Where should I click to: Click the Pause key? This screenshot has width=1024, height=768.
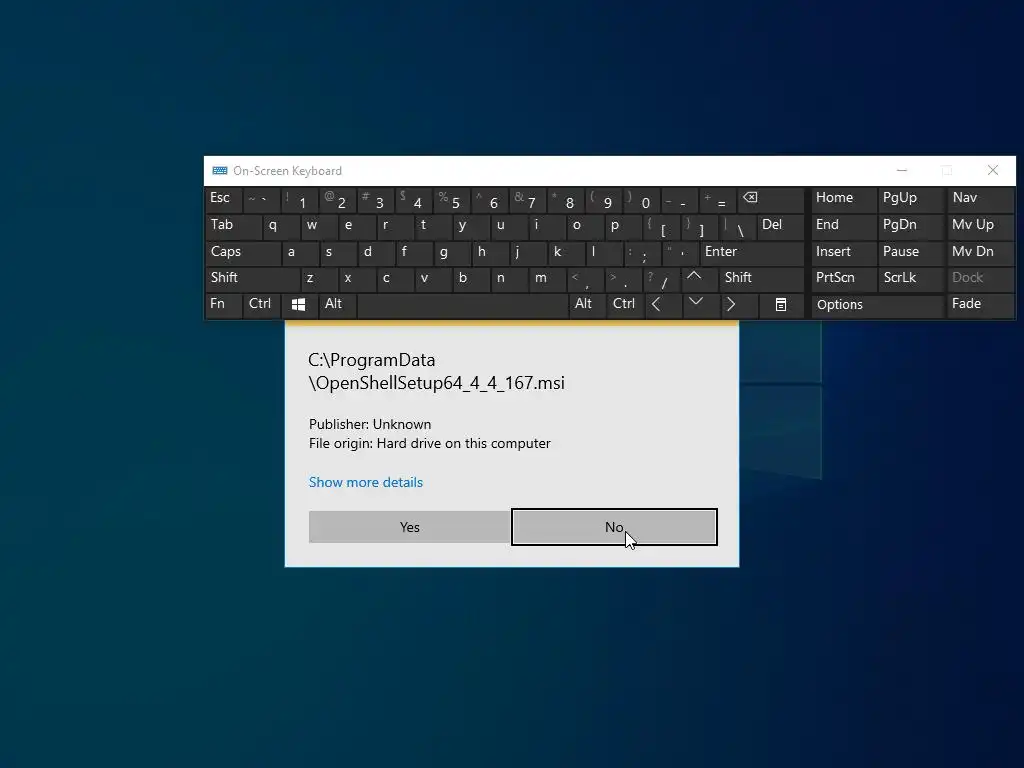(x=910, y=253)
